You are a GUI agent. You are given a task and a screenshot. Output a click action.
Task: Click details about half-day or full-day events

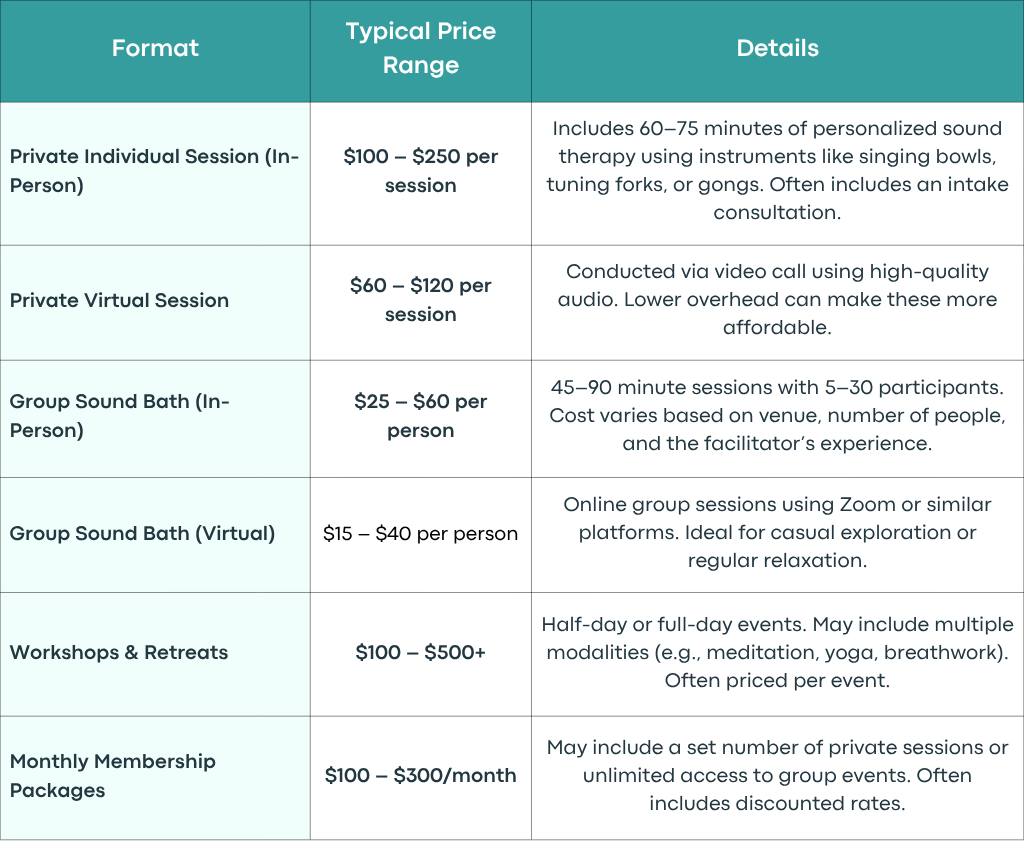click(777, 652)
